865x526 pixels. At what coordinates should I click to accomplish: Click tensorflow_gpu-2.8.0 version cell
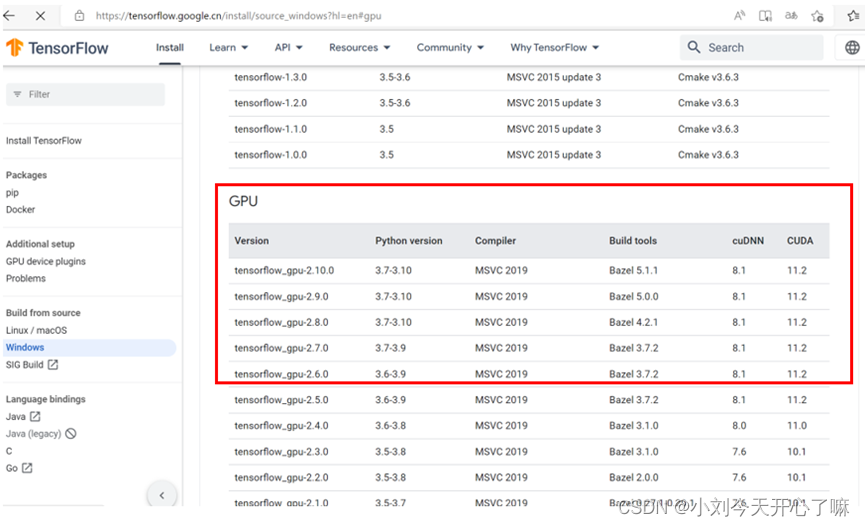point(281,322)
